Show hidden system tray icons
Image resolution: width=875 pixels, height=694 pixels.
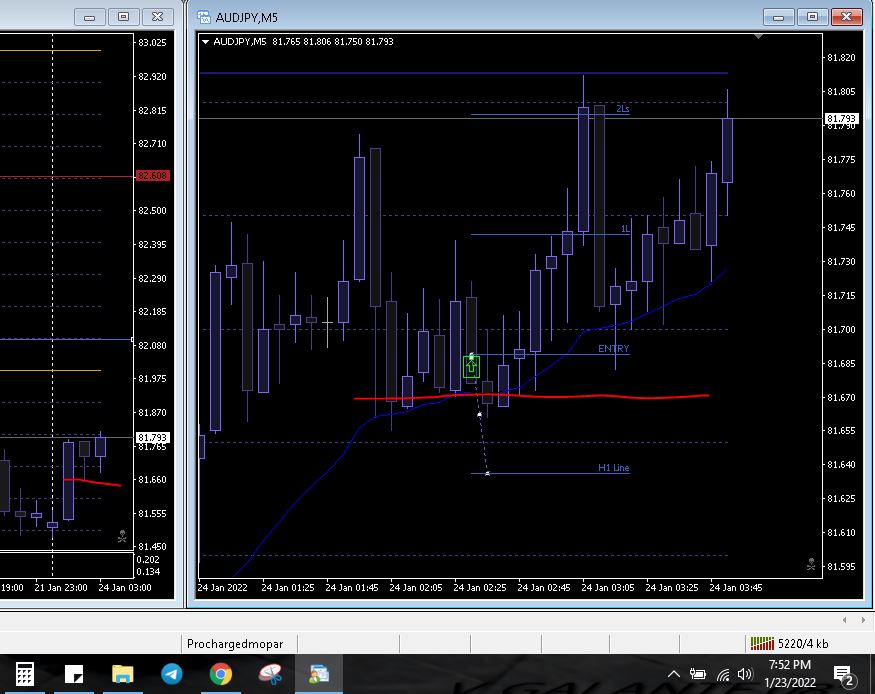pyautogui.click(x=674, y=674)
